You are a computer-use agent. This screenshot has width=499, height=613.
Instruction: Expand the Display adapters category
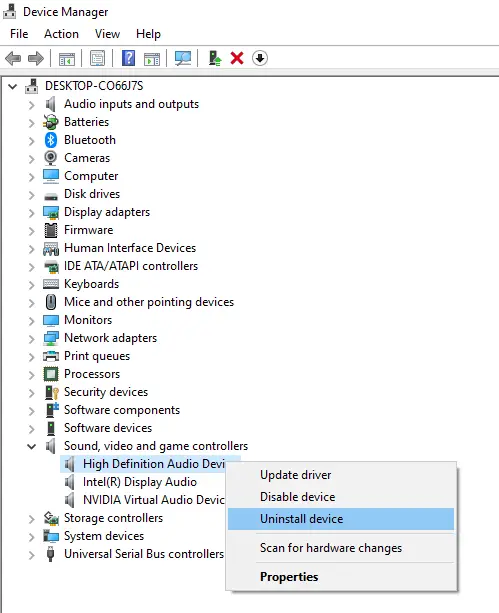(32, 213)
